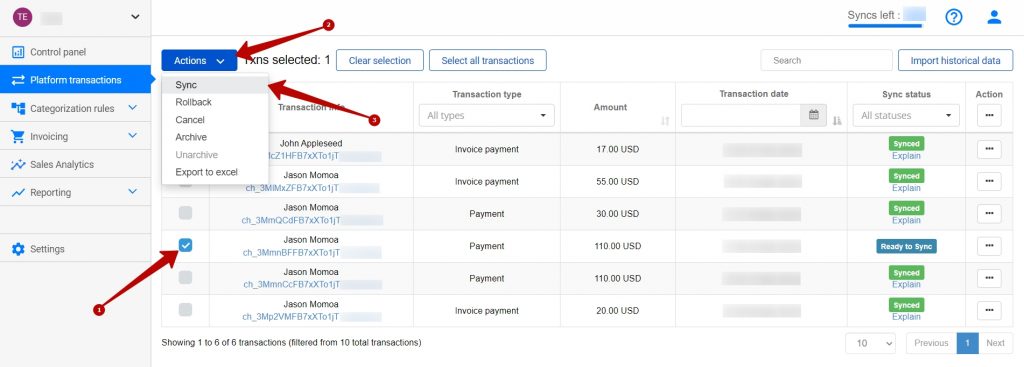Choose Archive from the Actions menu
This screenshot has width=1024, height=367.
click(215, 137)
